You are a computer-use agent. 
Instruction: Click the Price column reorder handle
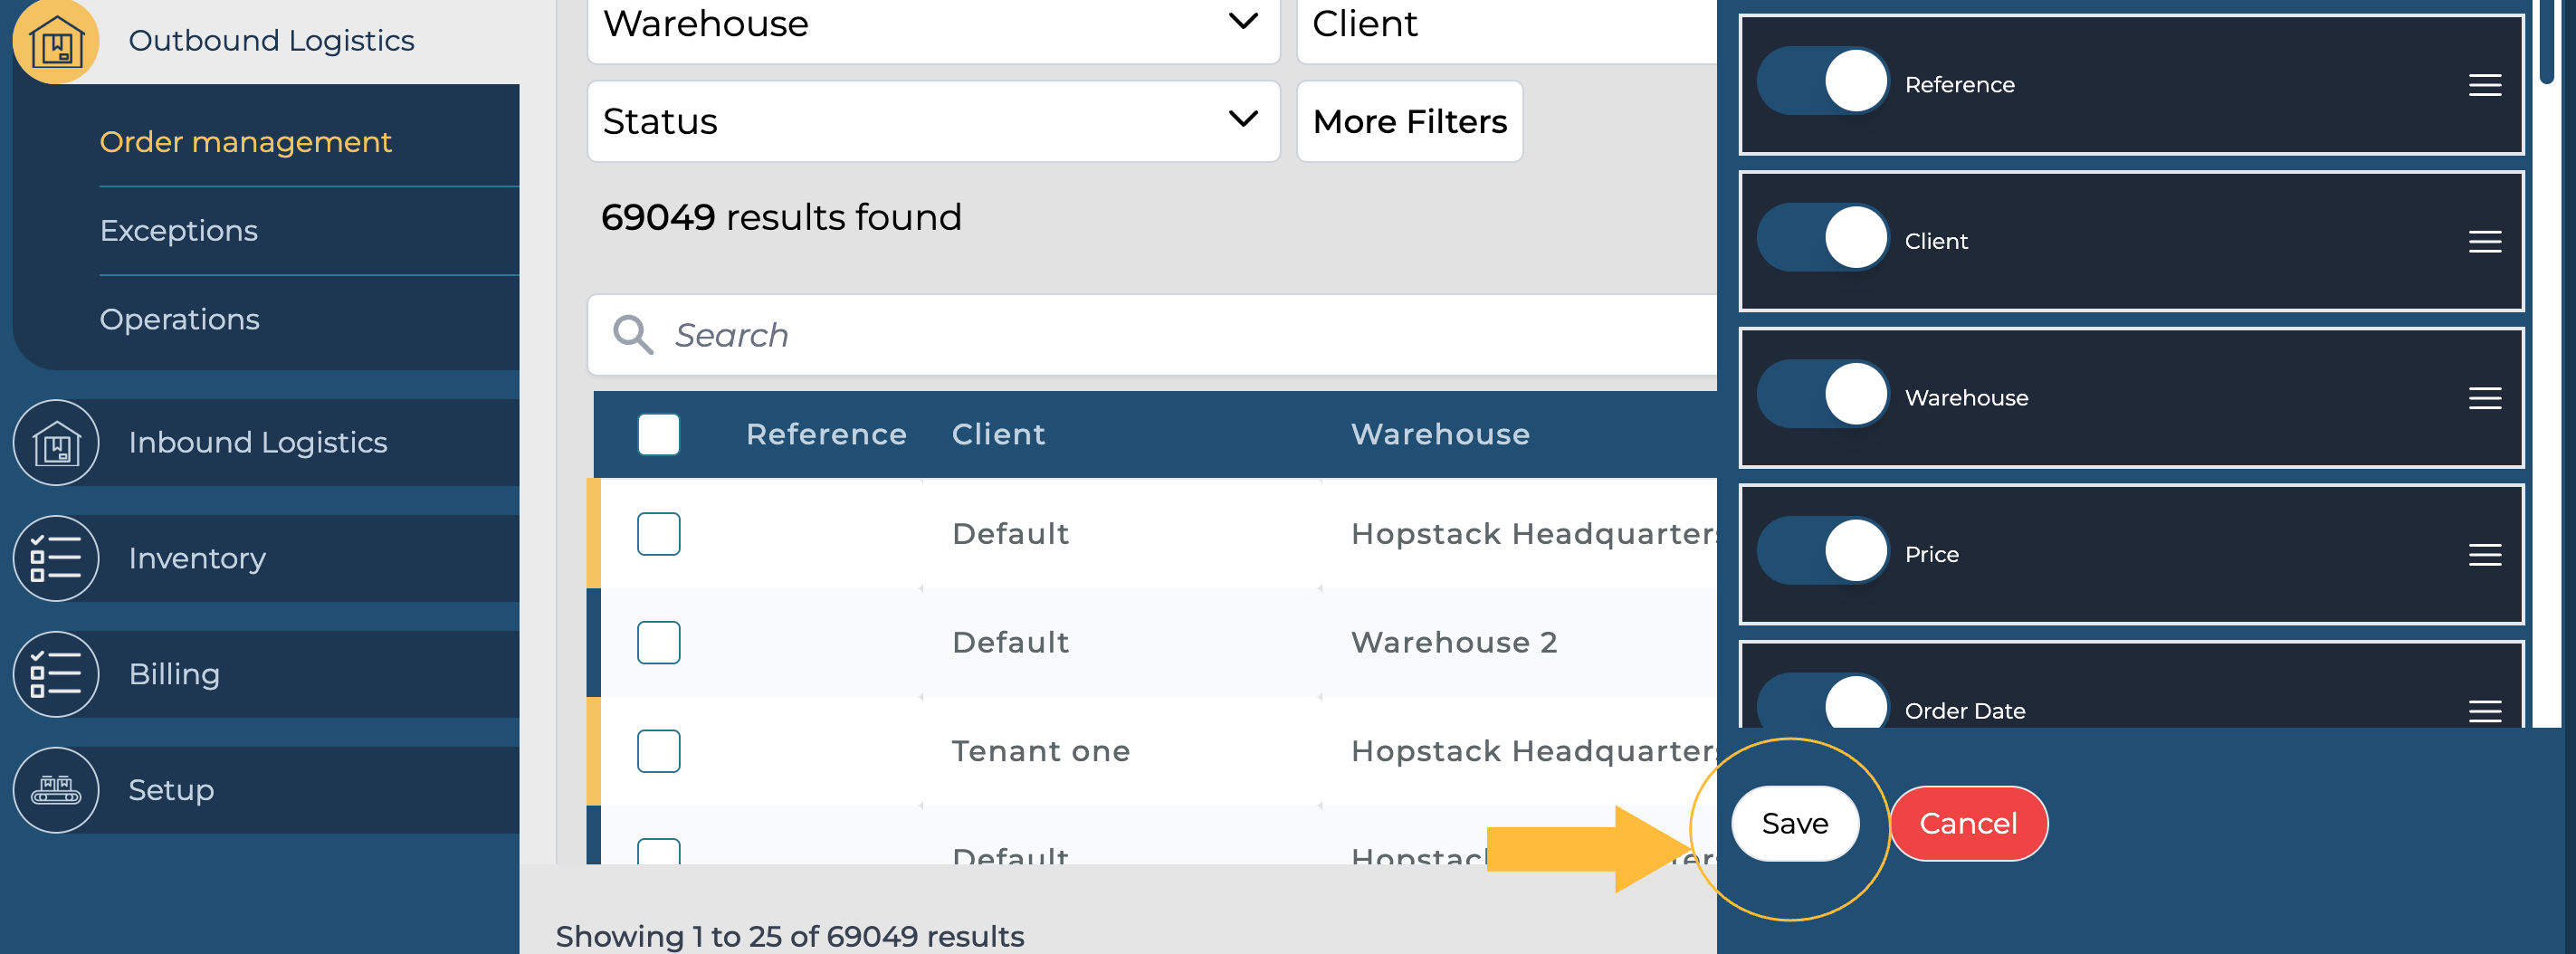pyautogui.click(x=2484, y=555)
